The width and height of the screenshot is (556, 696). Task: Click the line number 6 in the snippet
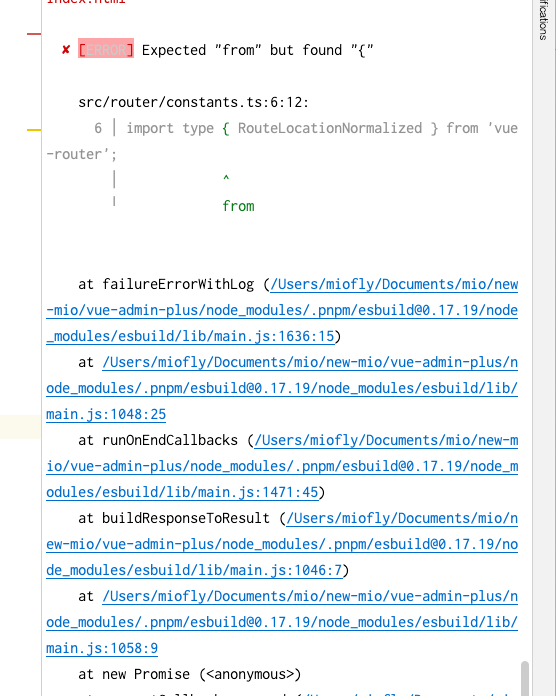pos(98,128)
